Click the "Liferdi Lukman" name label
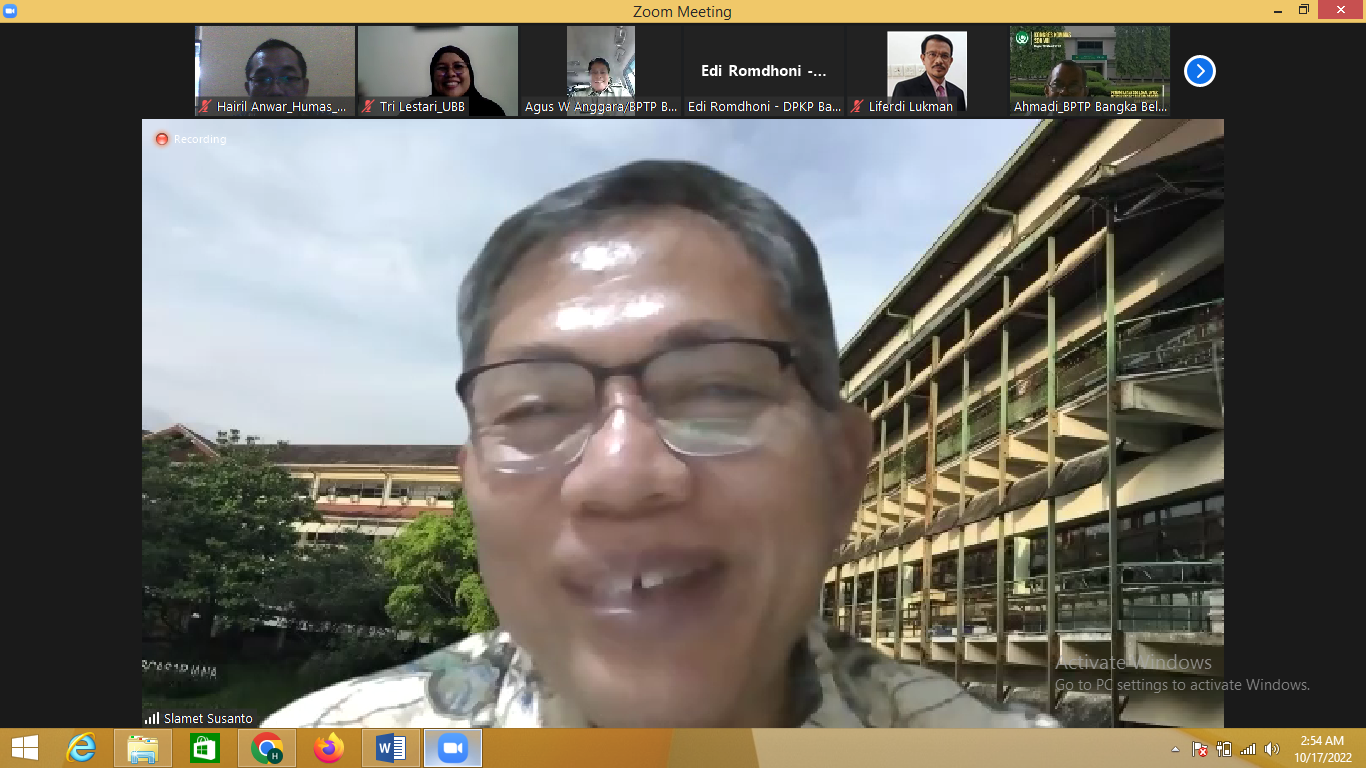The height and width of the screenshot is (768, 1366). tap(911, 106)
